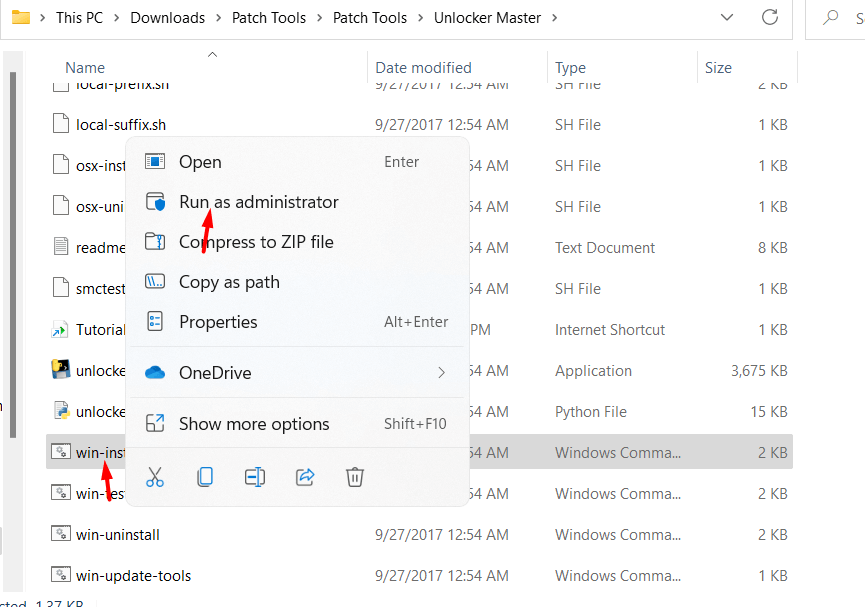Select Run as administrator
865x607 pixels.
pos(258,202)
